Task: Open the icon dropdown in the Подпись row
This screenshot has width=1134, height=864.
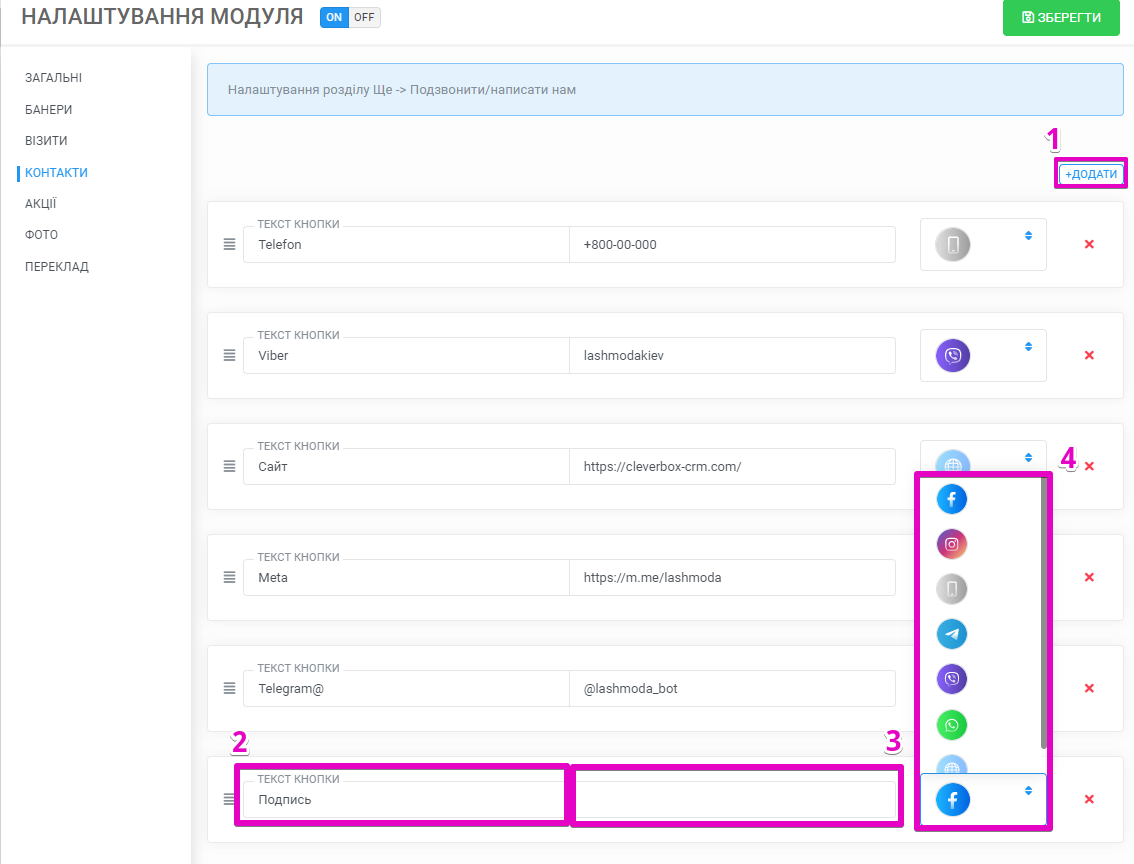Action: point(983,799)
